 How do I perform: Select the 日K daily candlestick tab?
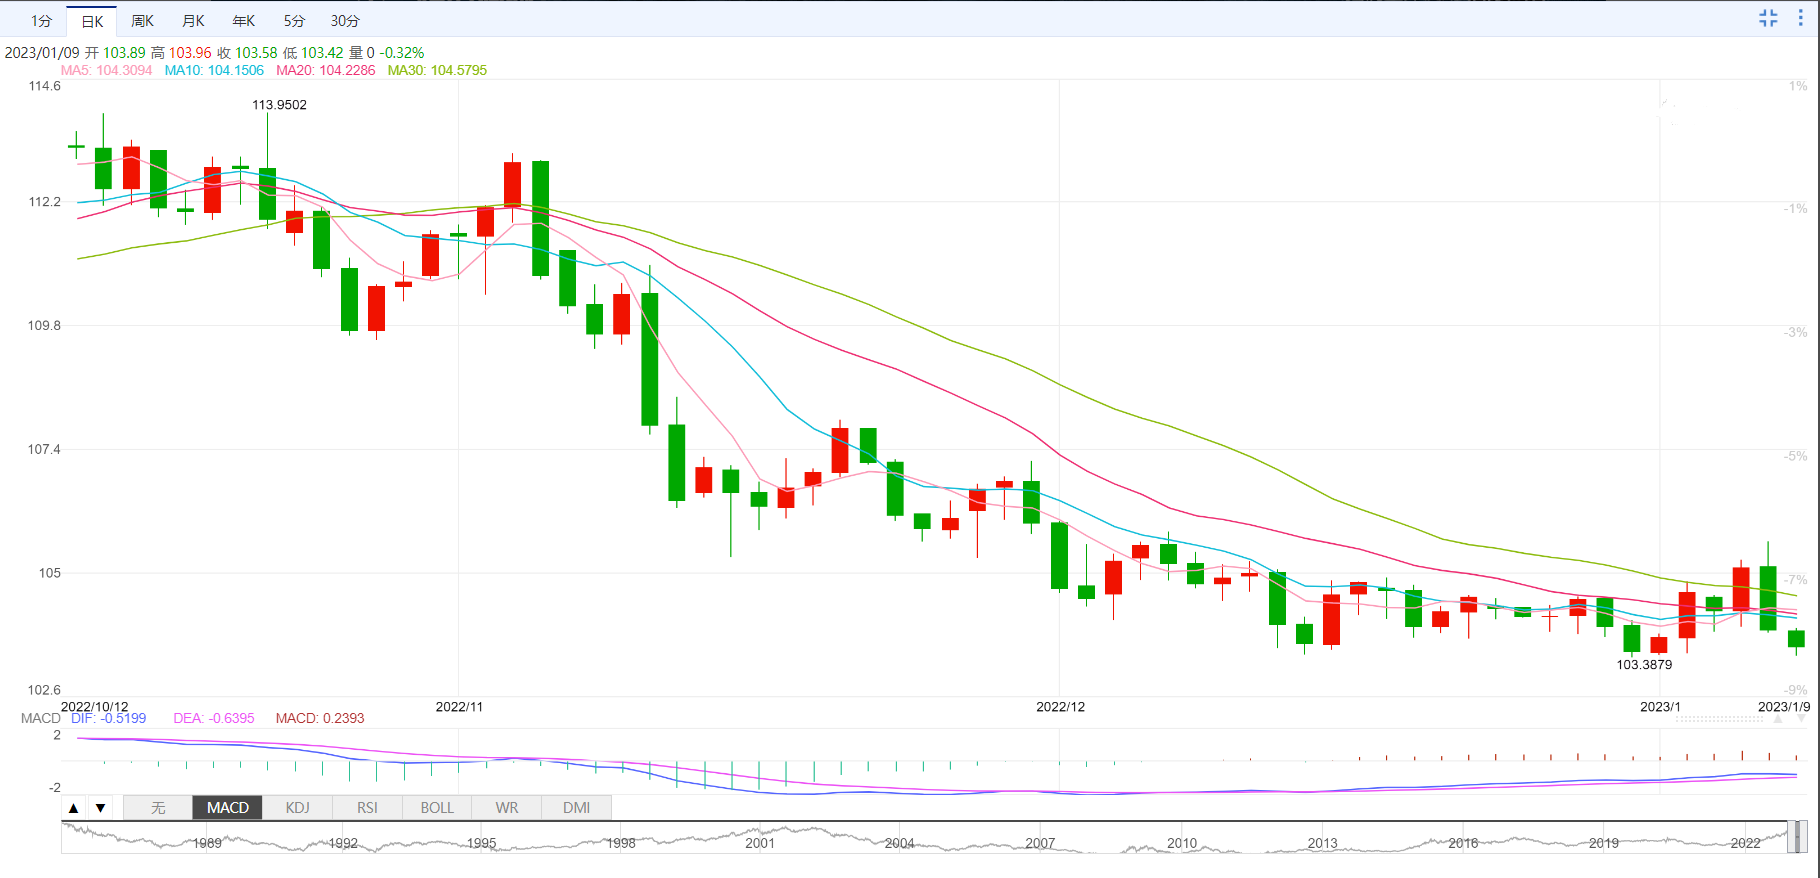click(92, 21)
